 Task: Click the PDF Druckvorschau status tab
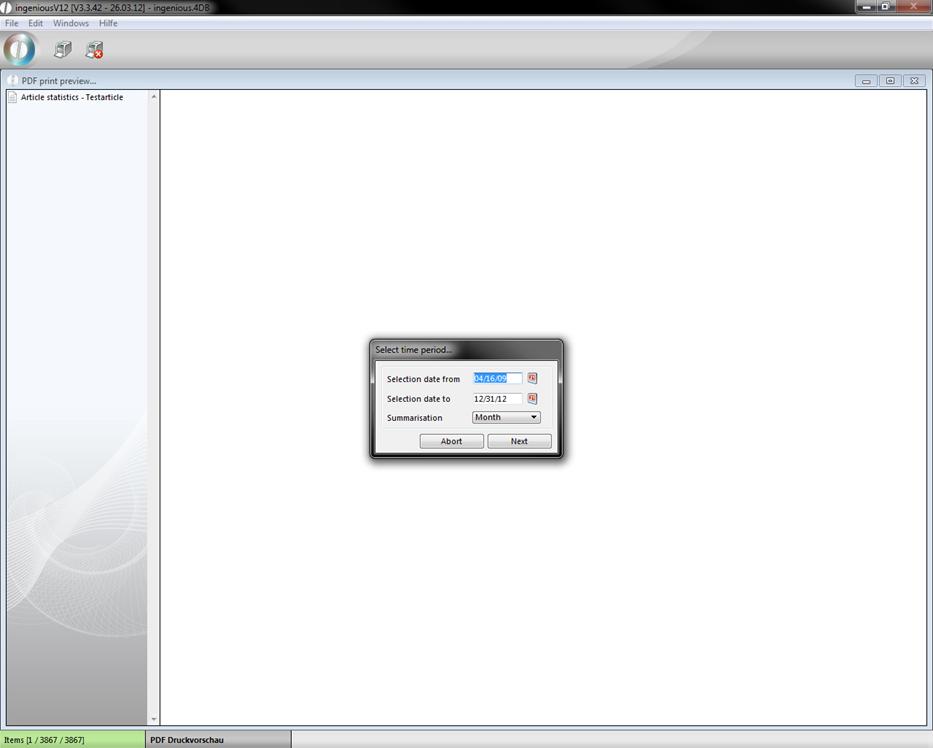click(187, 740)
